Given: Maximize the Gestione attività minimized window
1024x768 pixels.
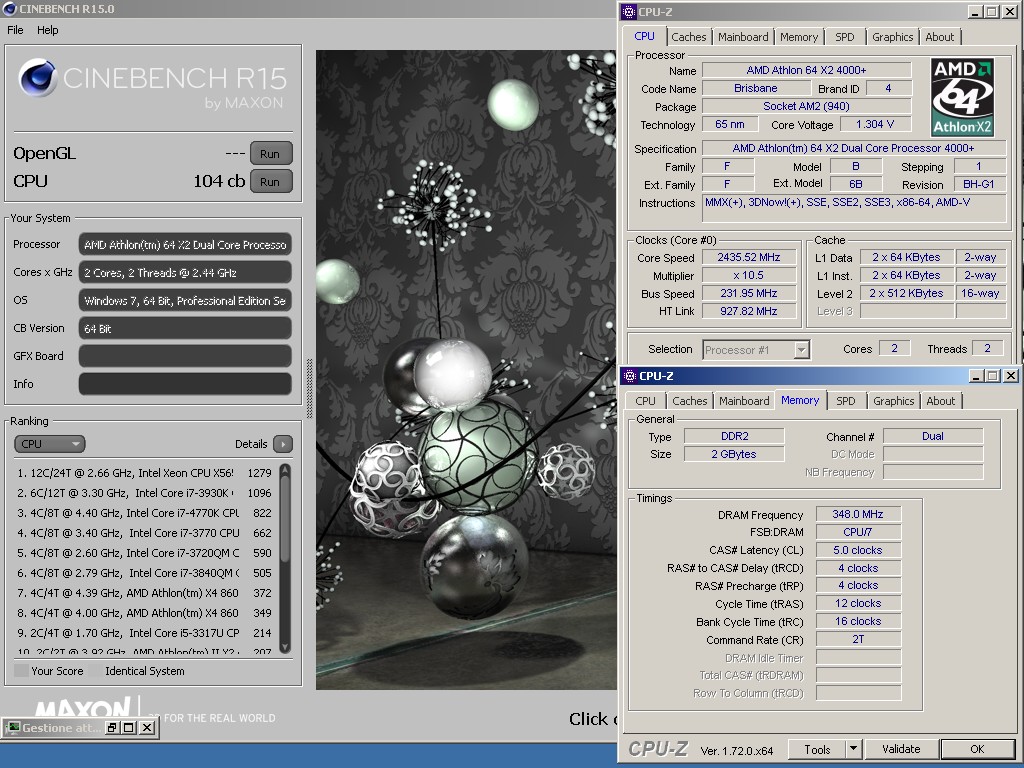Looking at the screenshot, I should pos(129,728).
